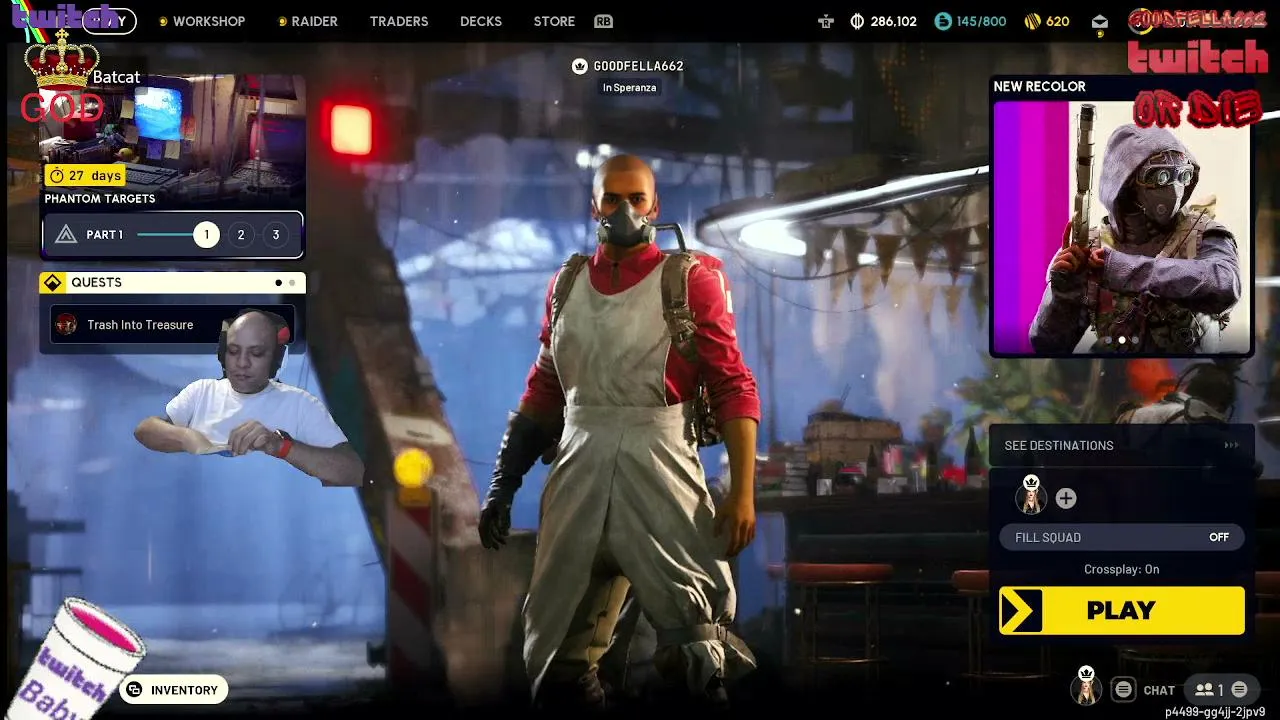Click the Crossplay: On setting
1280x720 pixels.
[x=1122, y=569]
